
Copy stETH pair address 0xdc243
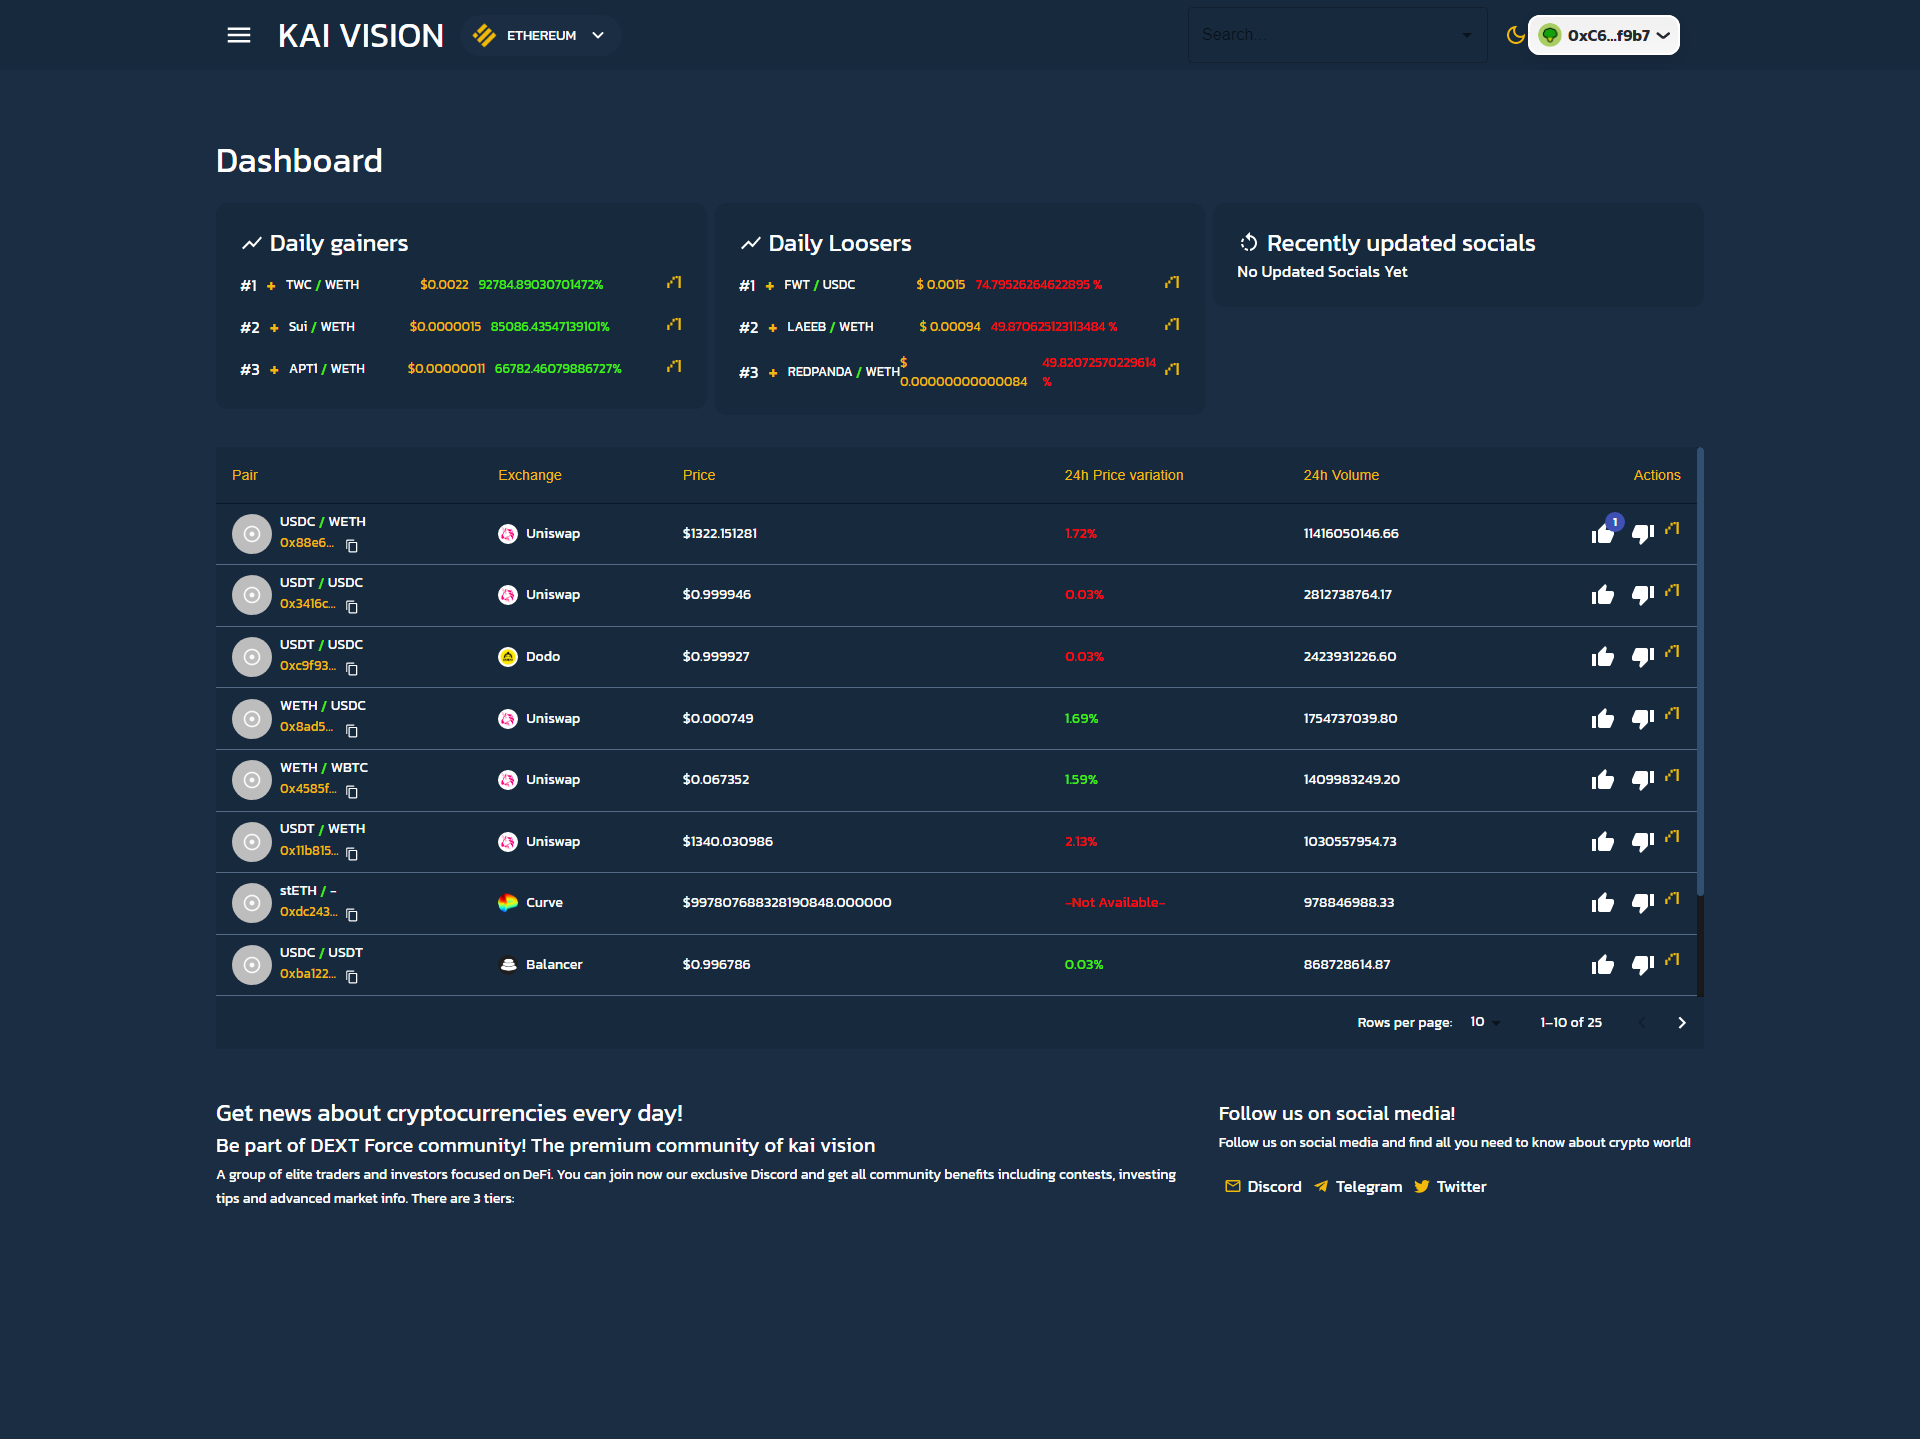tap(352, 915)
